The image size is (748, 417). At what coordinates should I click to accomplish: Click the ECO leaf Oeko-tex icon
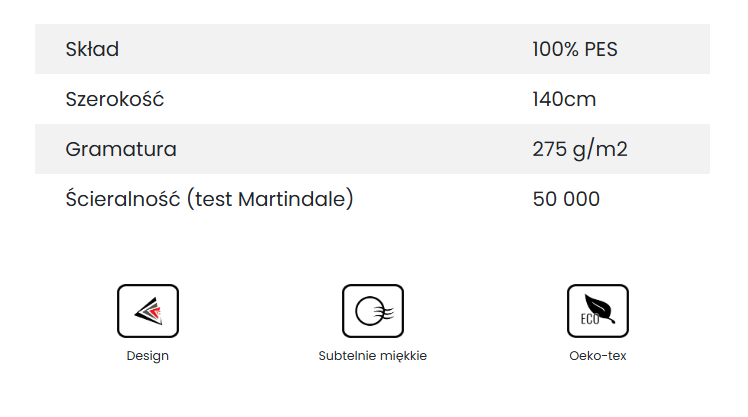tap(598, 311)
